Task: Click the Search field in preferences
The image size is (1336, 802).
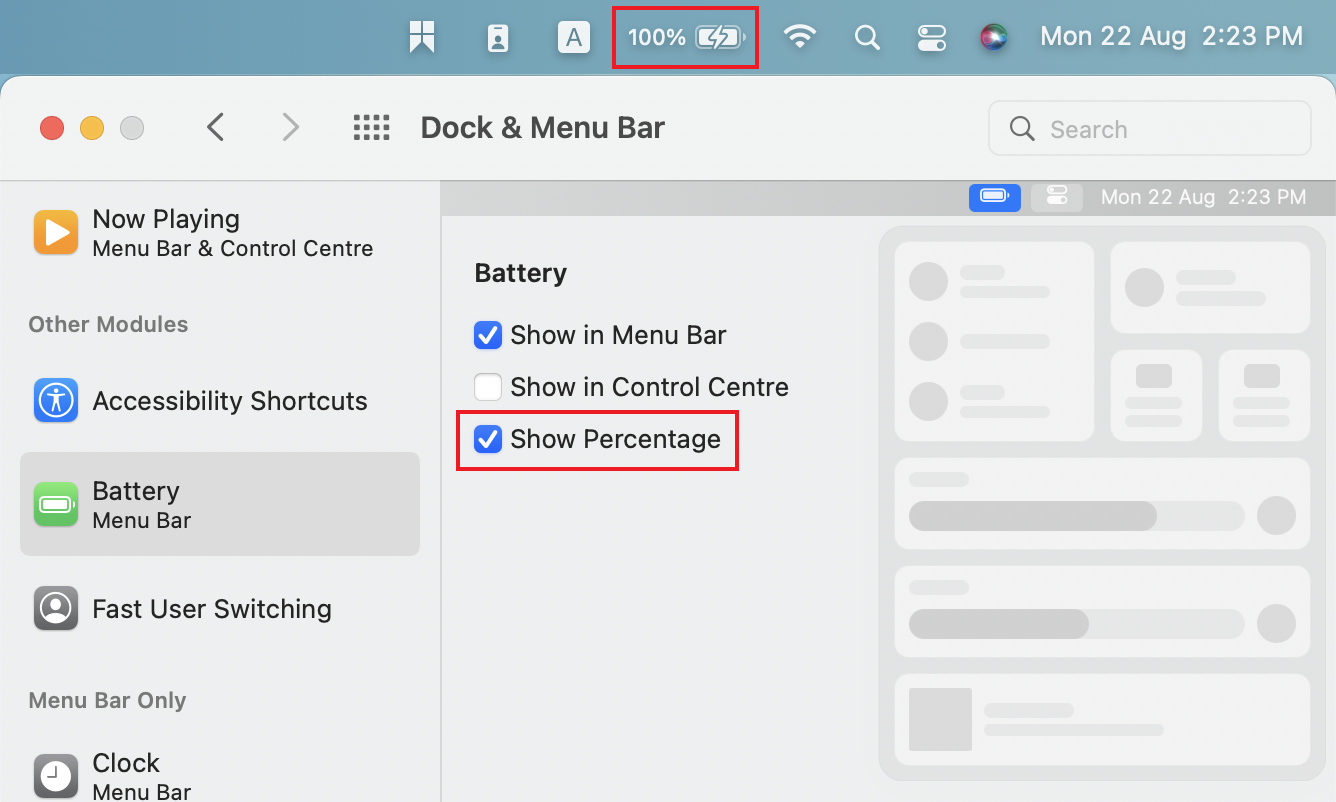Action: point(1150,129)
